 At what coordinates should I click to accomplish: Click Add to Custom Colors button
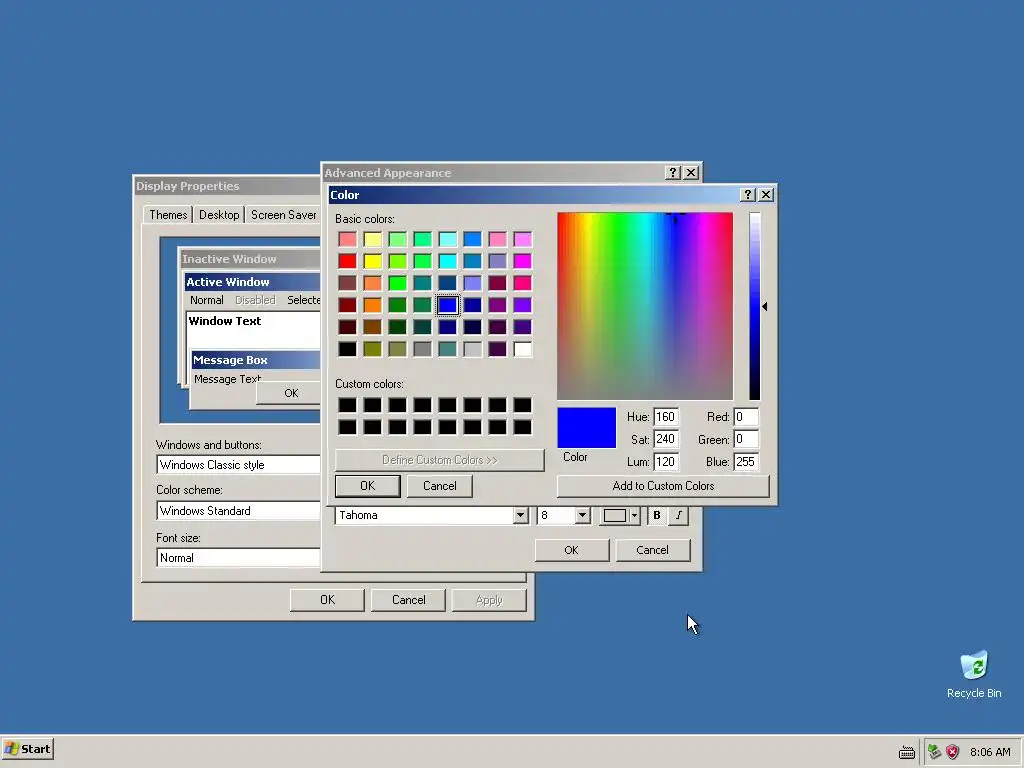tap(663, 486)
